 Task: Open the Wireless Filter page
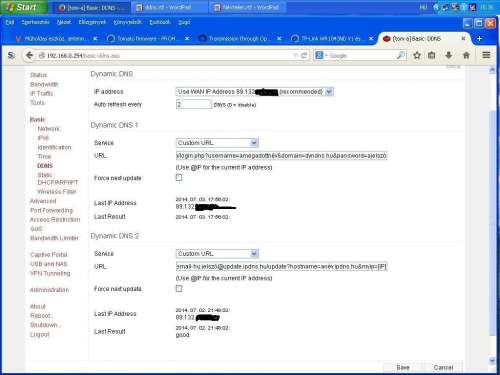click(57, 192)
